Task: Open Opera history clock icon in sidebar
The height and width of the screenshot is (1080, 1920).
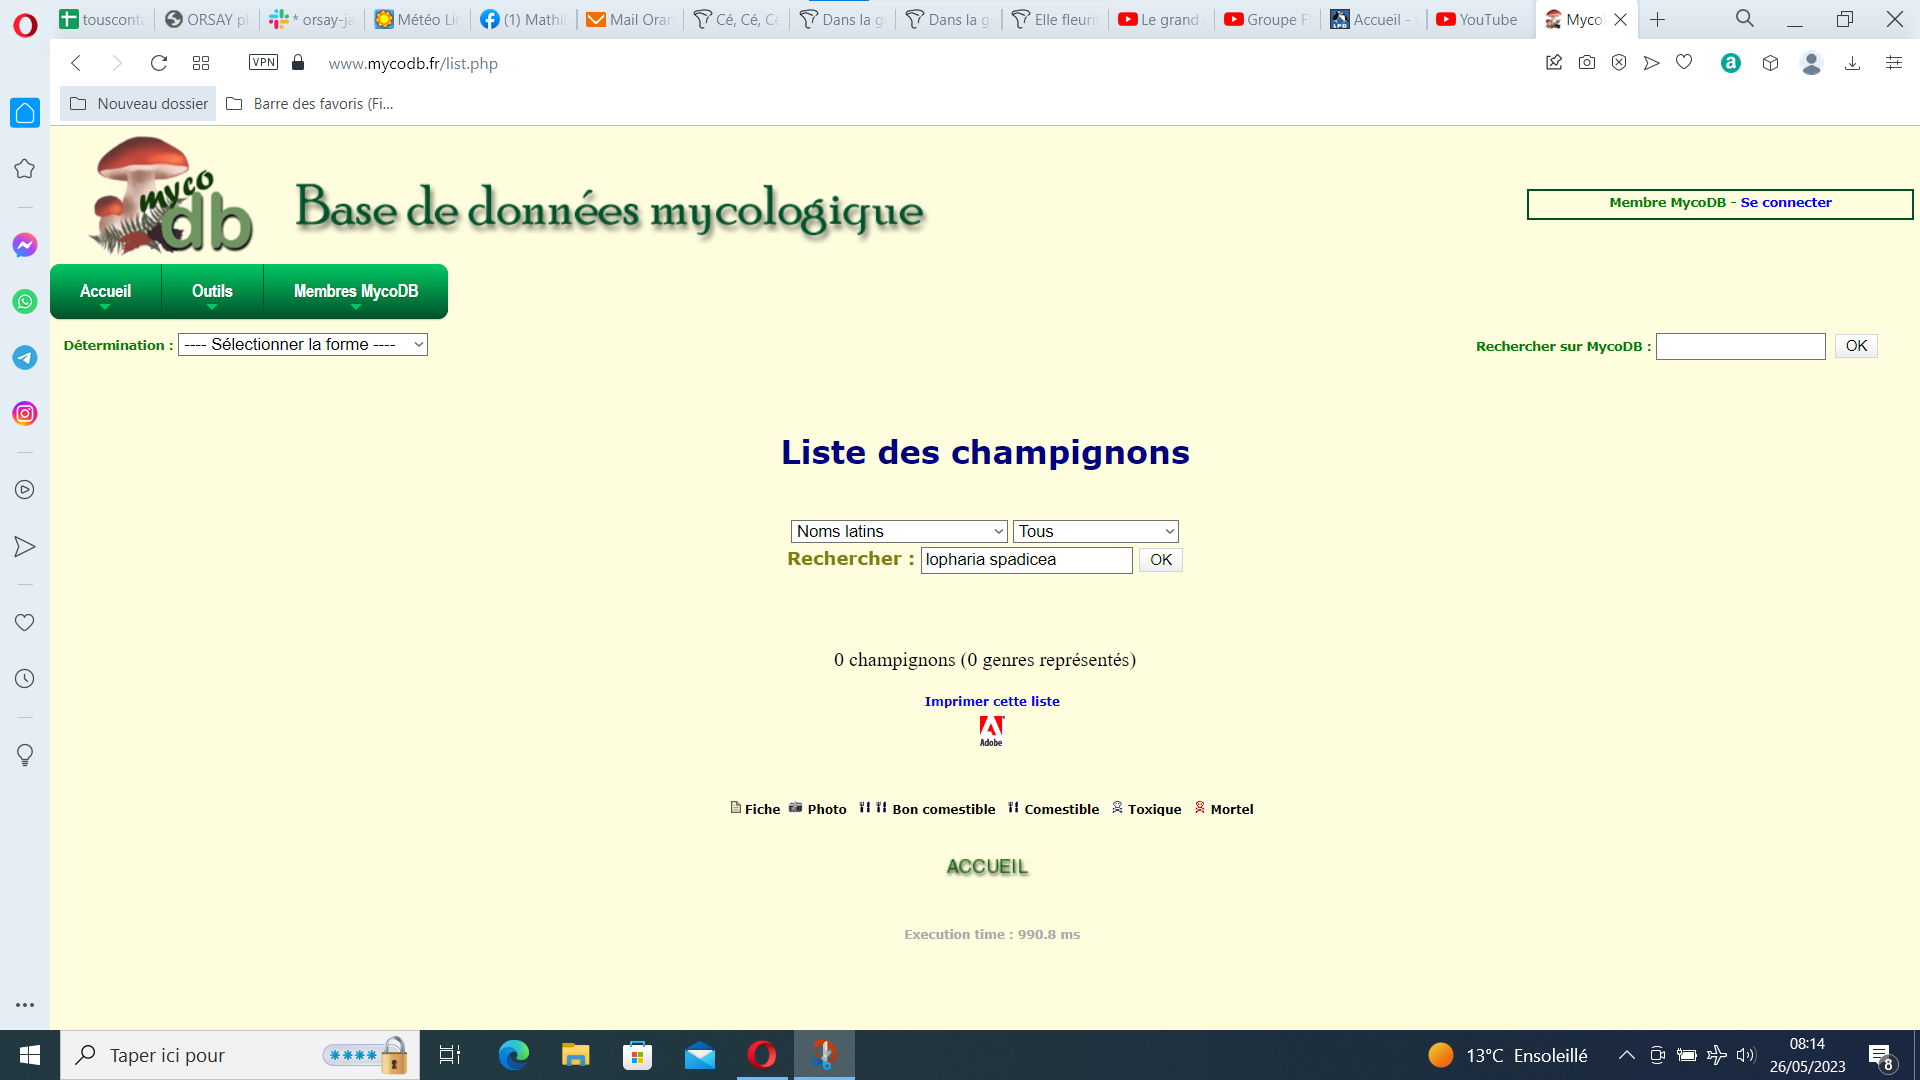Action: pyautogui.click(x=25, y=679)
